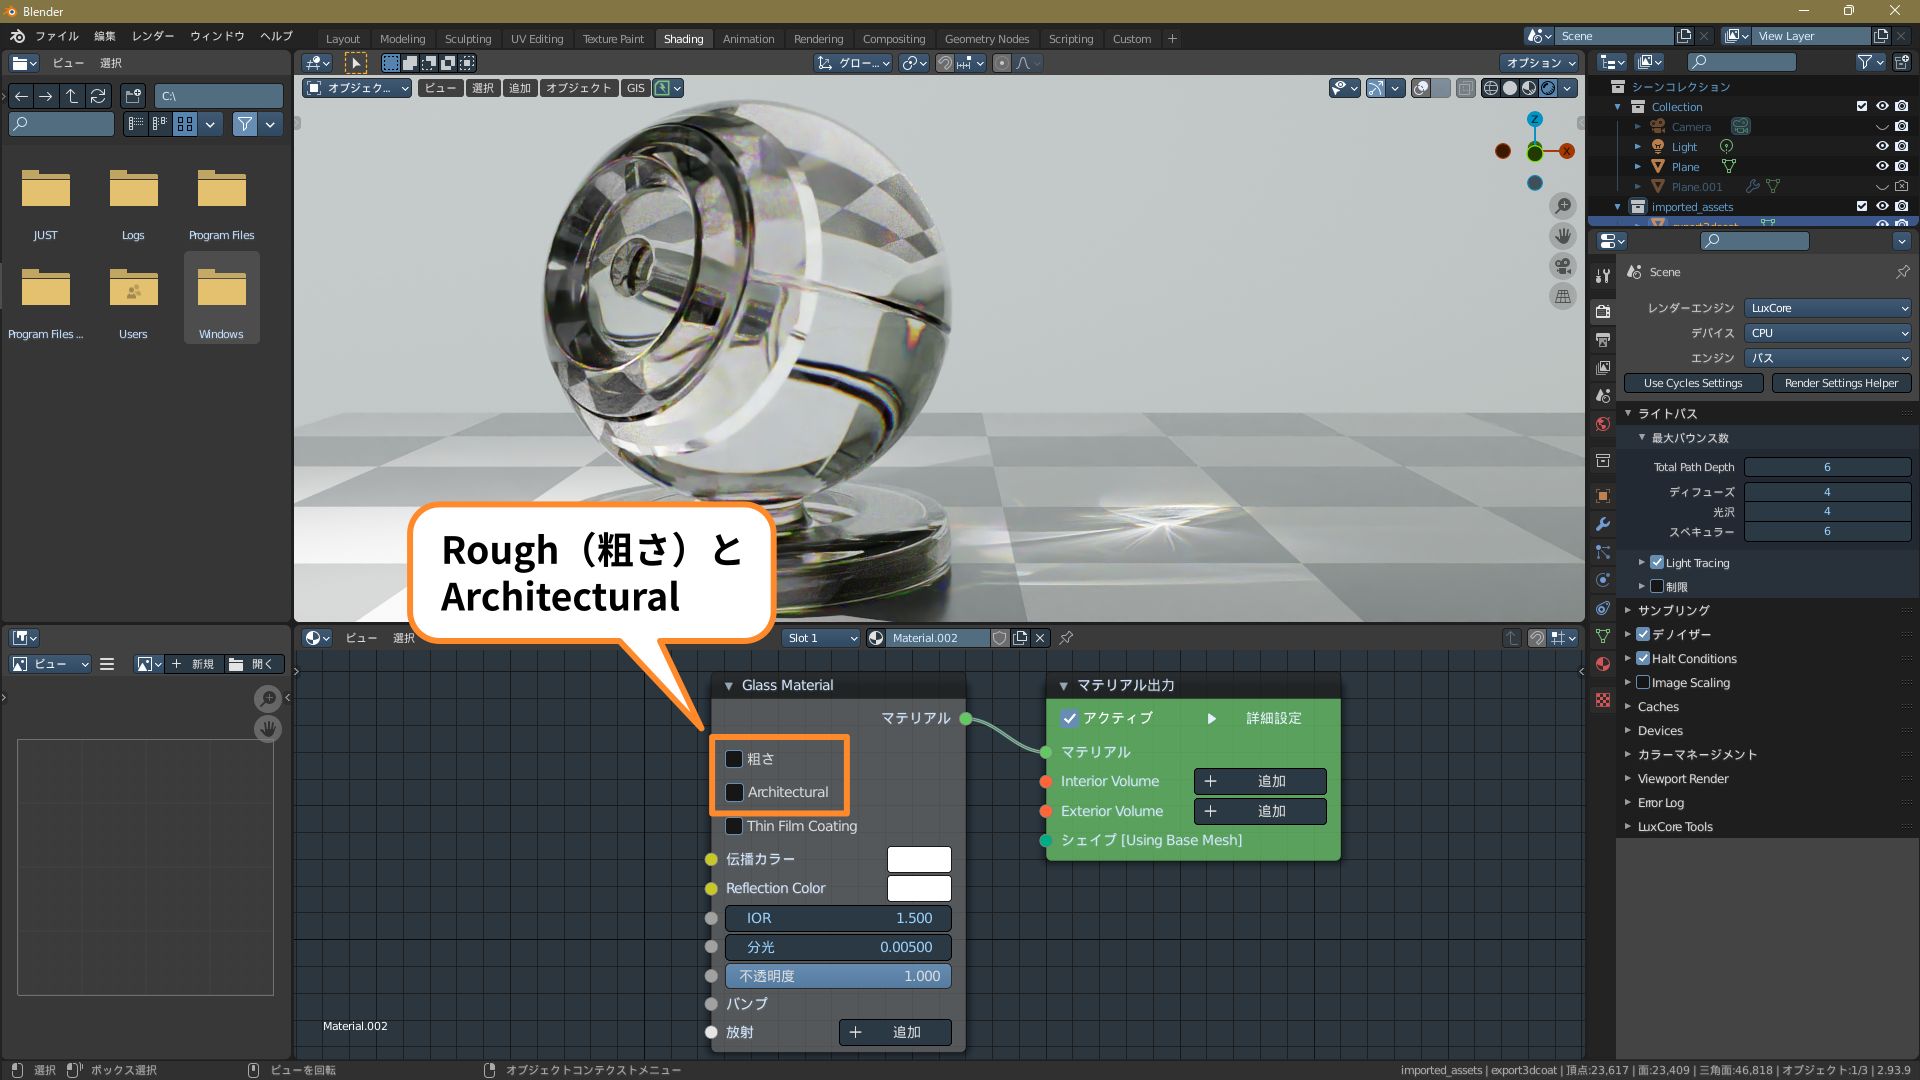This screenshot has width=1920, height=1080.
Task: Open the Slot 1 dropdown
Action: coord(821,638)
